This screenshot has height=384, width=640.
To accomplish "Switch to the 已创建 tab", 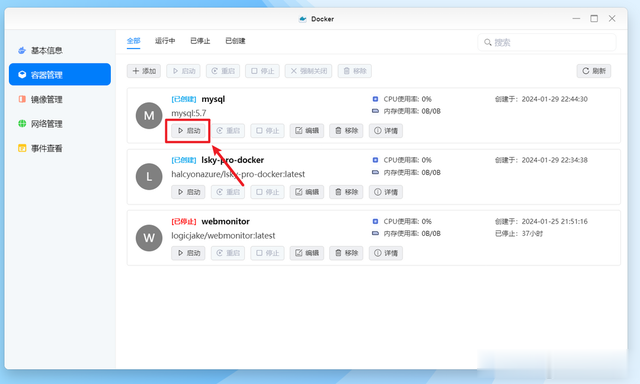I will (235, 41).
